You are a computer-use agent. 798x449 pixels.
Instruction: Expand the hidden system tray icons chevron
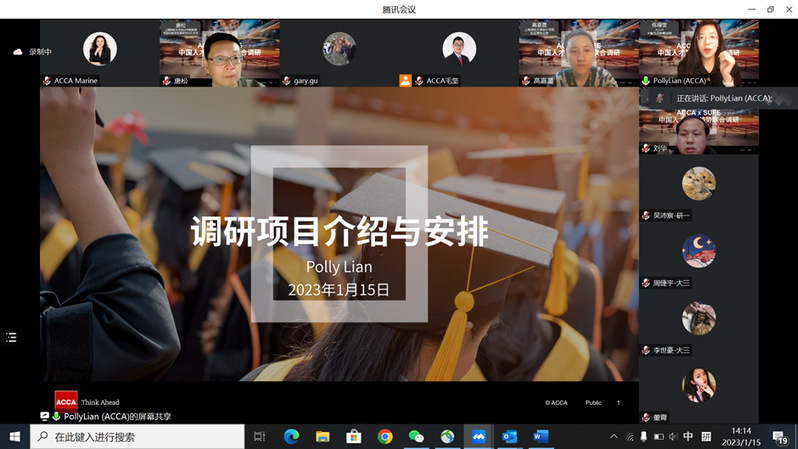pyautogui.click(x=614, y=436)
